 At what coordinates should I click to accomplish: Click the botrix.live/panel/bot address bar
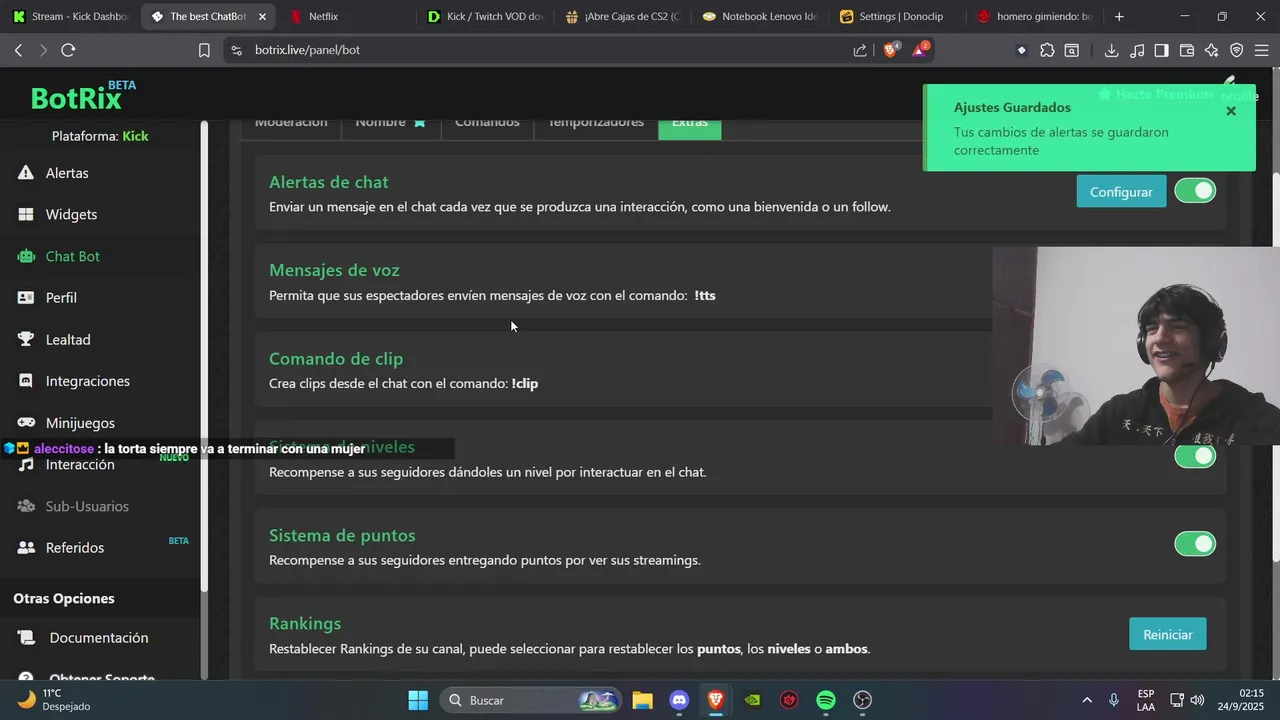coord(540,50)
